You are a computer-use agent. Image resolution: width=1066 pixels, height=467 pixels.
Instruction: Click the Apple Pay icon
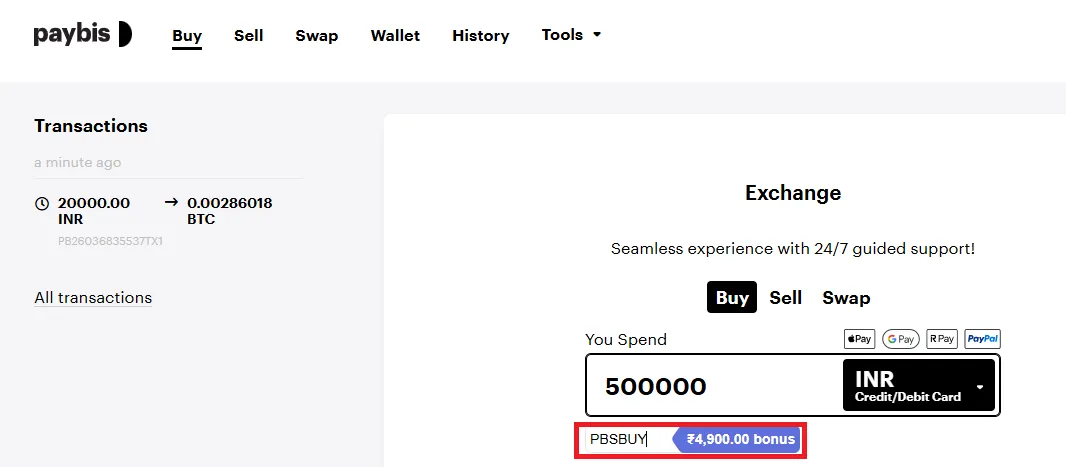[x=859, y=339]
